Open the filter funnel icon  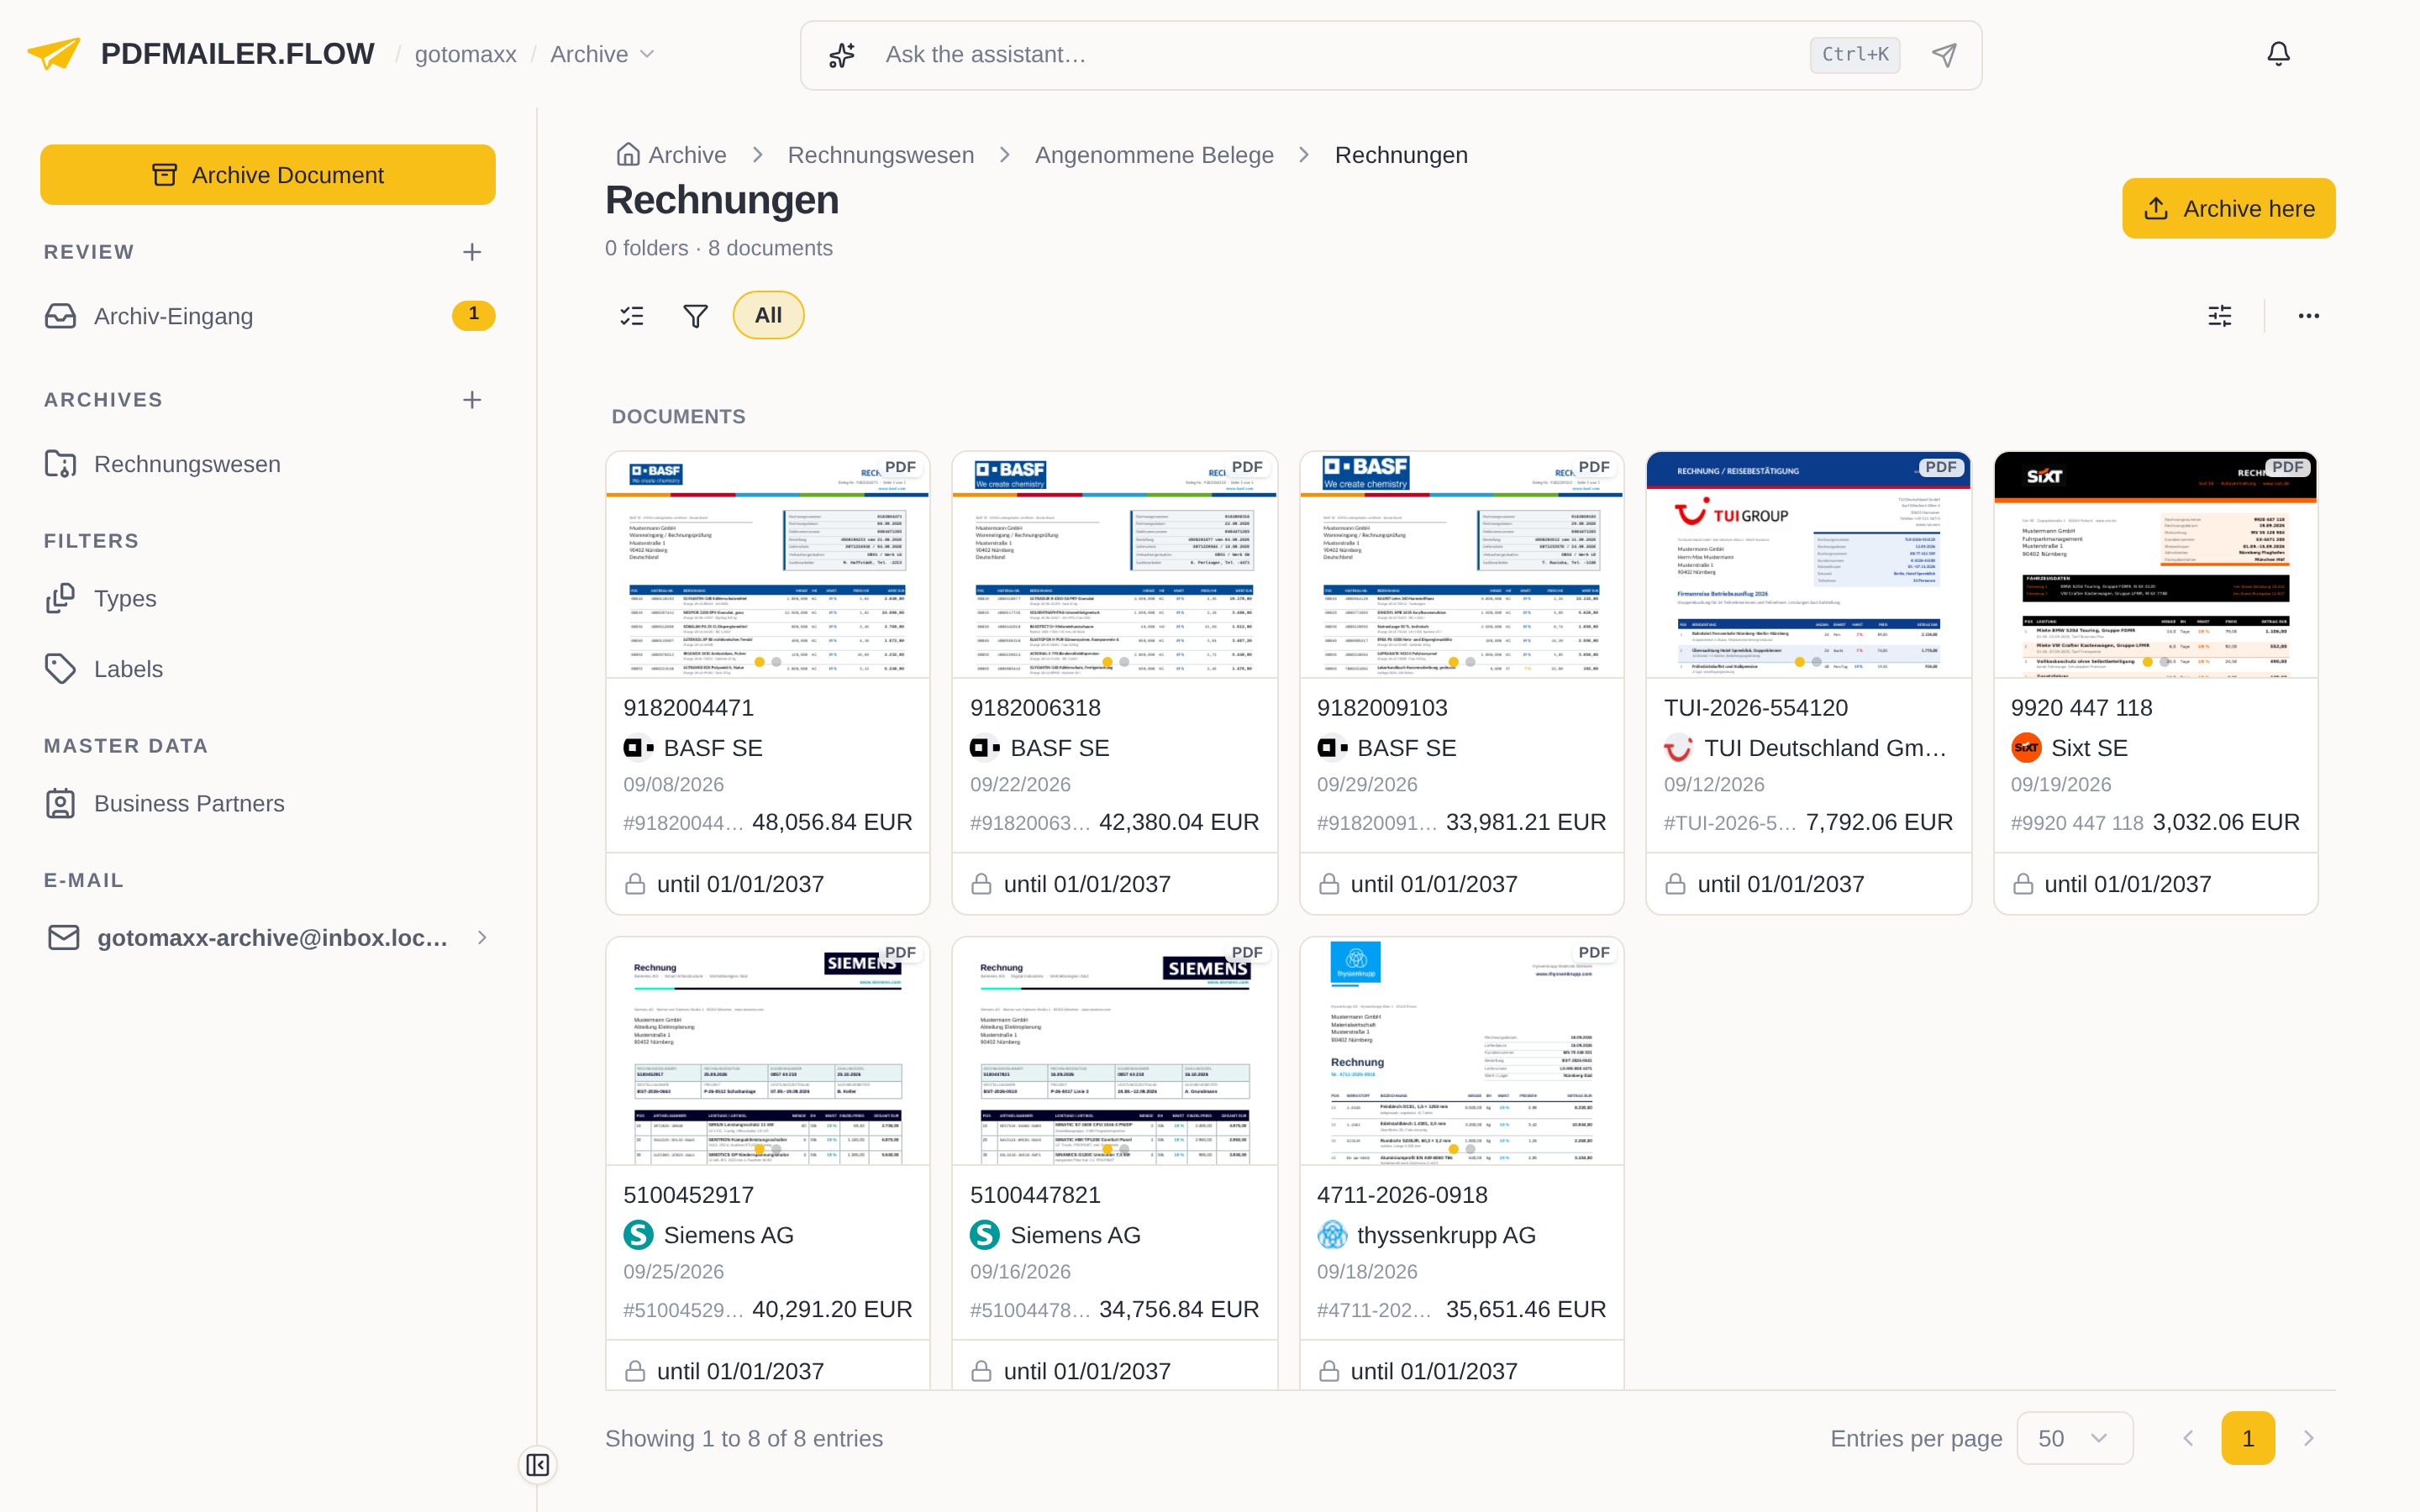(695, 316)
